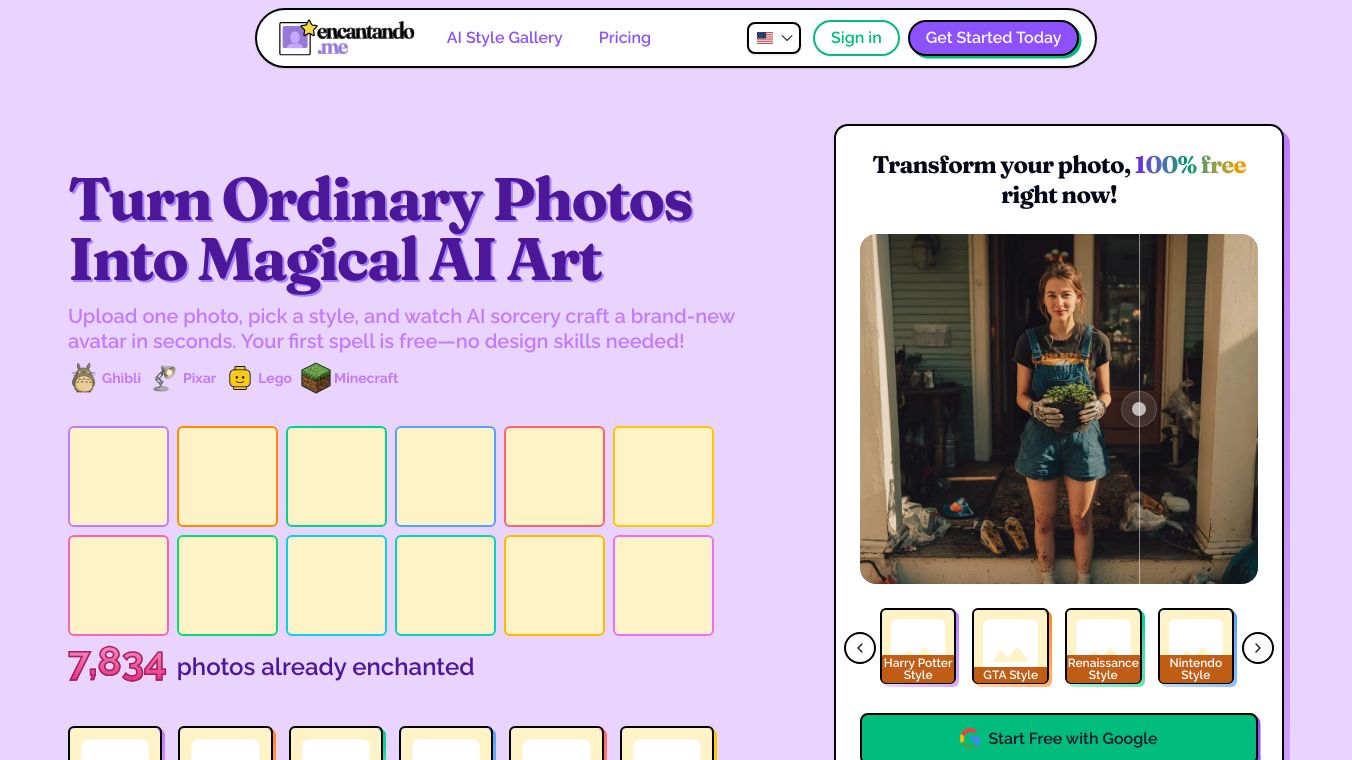This screenshot has height=760, width=1352.
Task: Click the Sign in button
Action: pos(856,38)
